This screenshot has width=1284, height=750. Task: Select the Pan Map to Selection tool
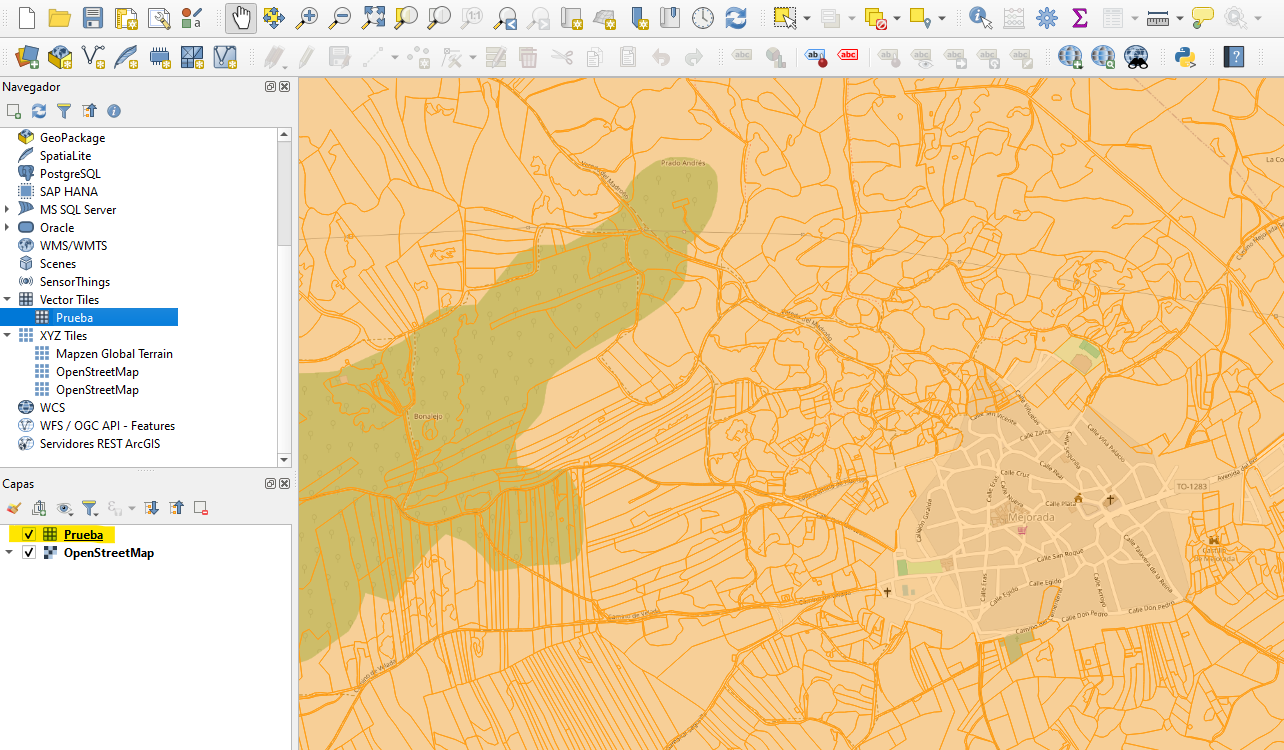[274, 17]
